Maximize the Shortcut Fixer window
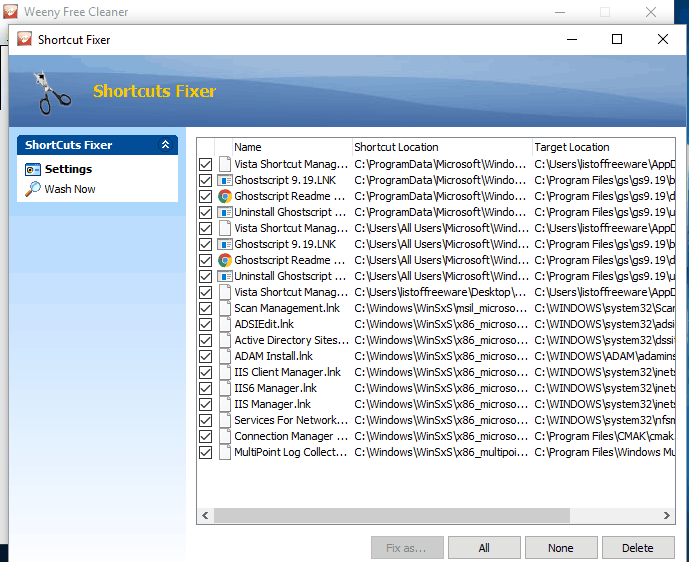 pyautogui.click(x=617, y=39)
